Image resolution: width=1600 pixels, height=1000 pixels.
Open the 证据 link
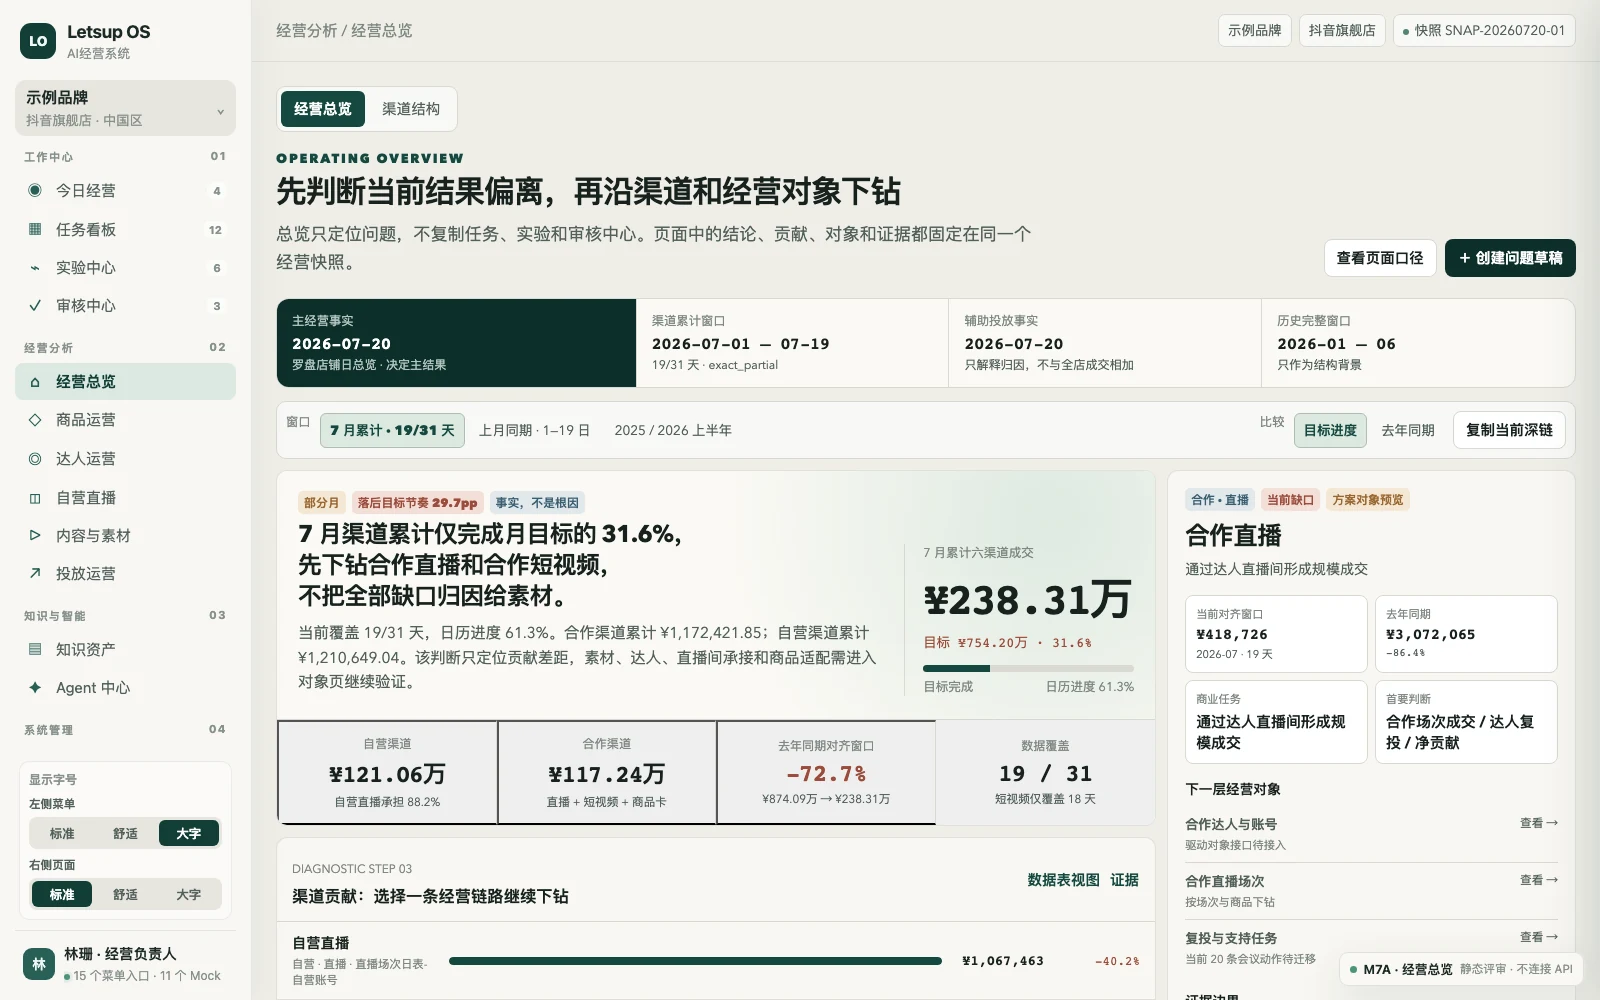click(1124, 880)
